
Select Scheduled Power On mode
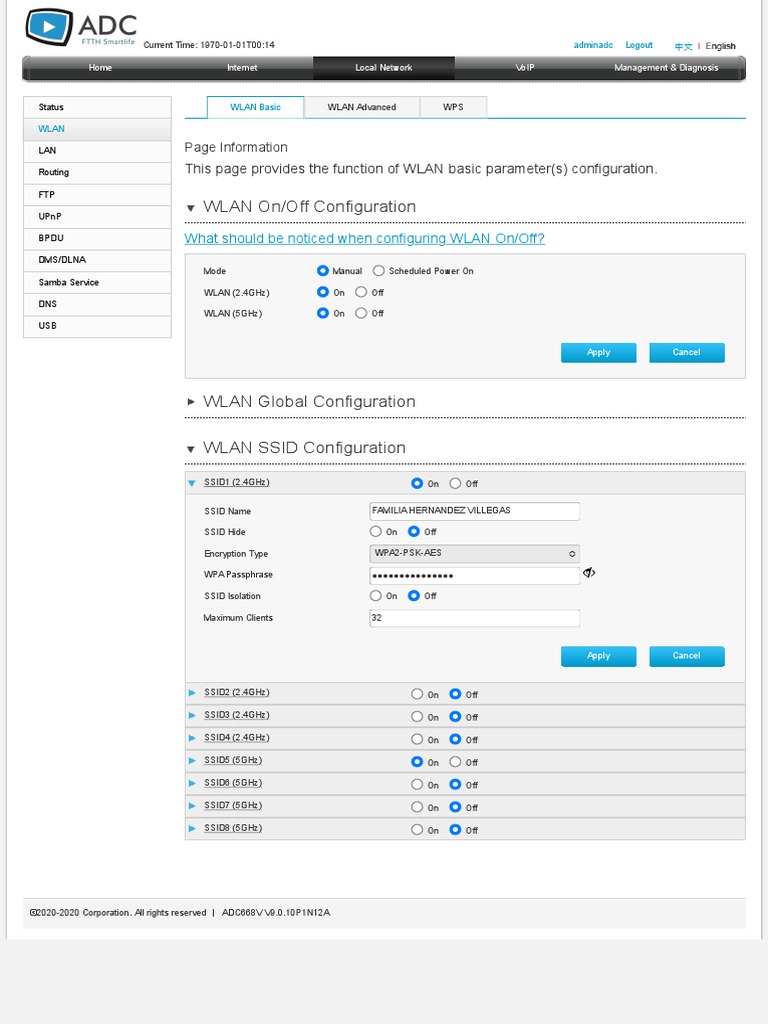(379, 271)
